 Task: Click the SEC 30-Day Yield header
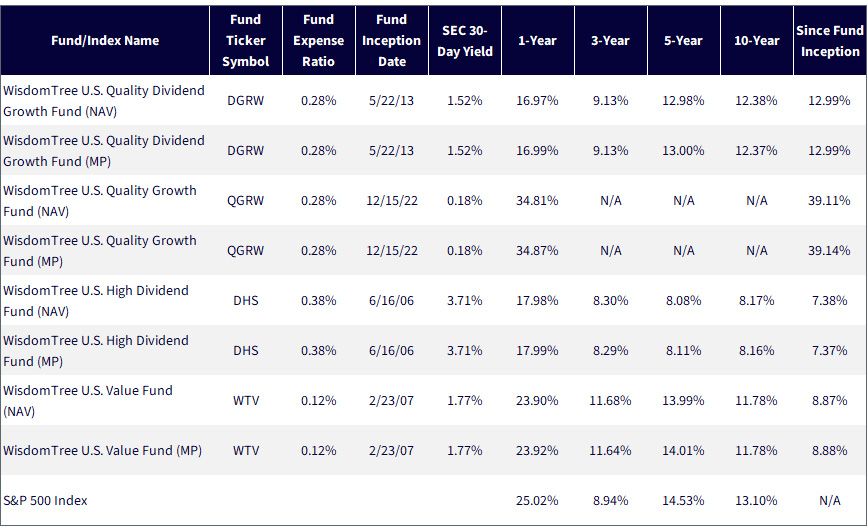pos(464,40)
